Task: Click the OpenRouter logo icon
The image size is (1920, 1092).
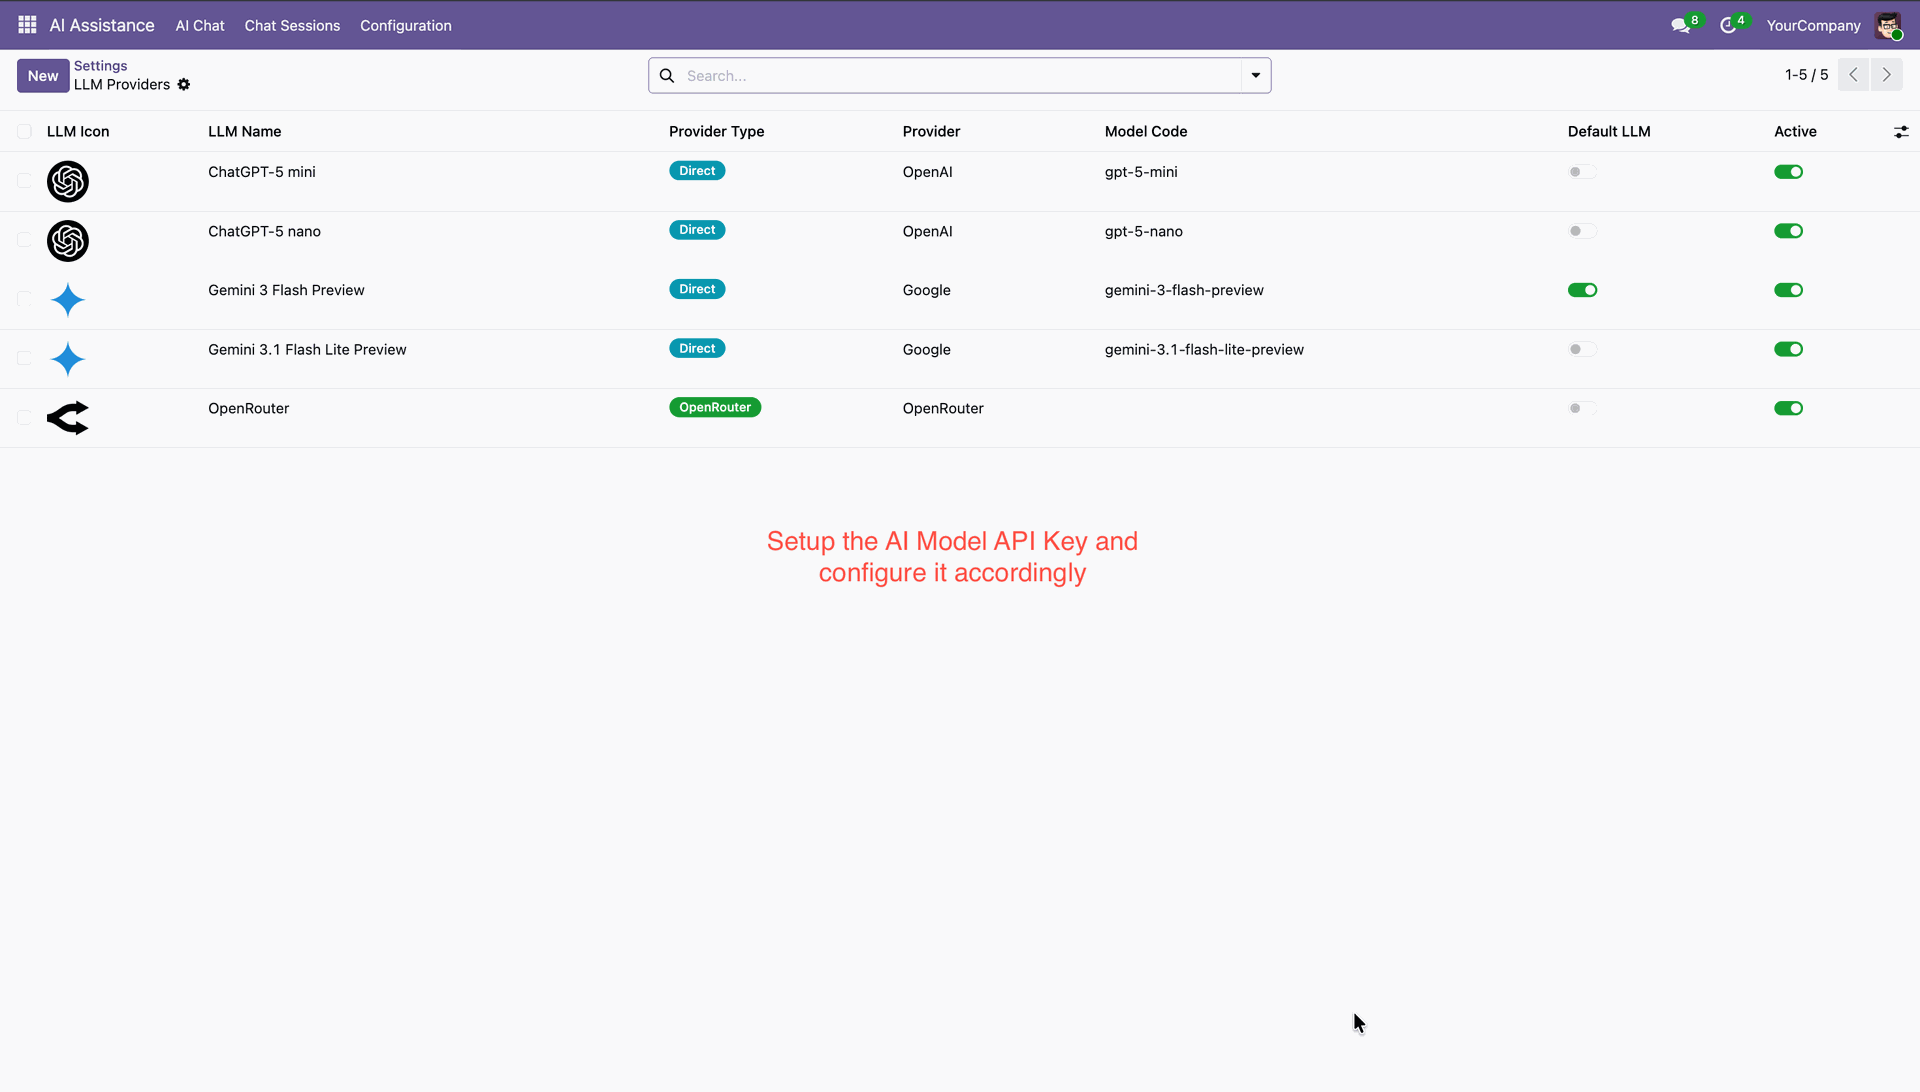Action: point(68,418)
